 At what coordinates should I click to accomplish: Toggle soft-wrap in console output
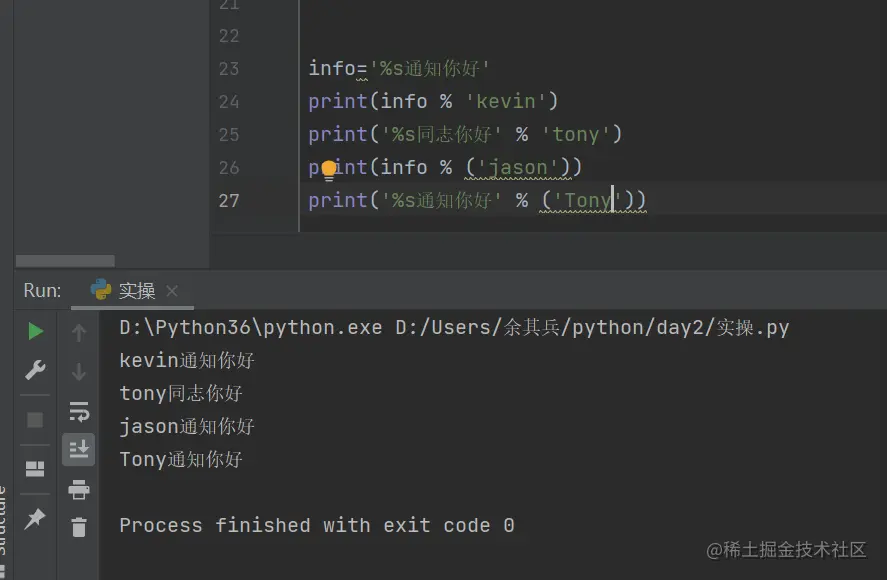[79, 412]
